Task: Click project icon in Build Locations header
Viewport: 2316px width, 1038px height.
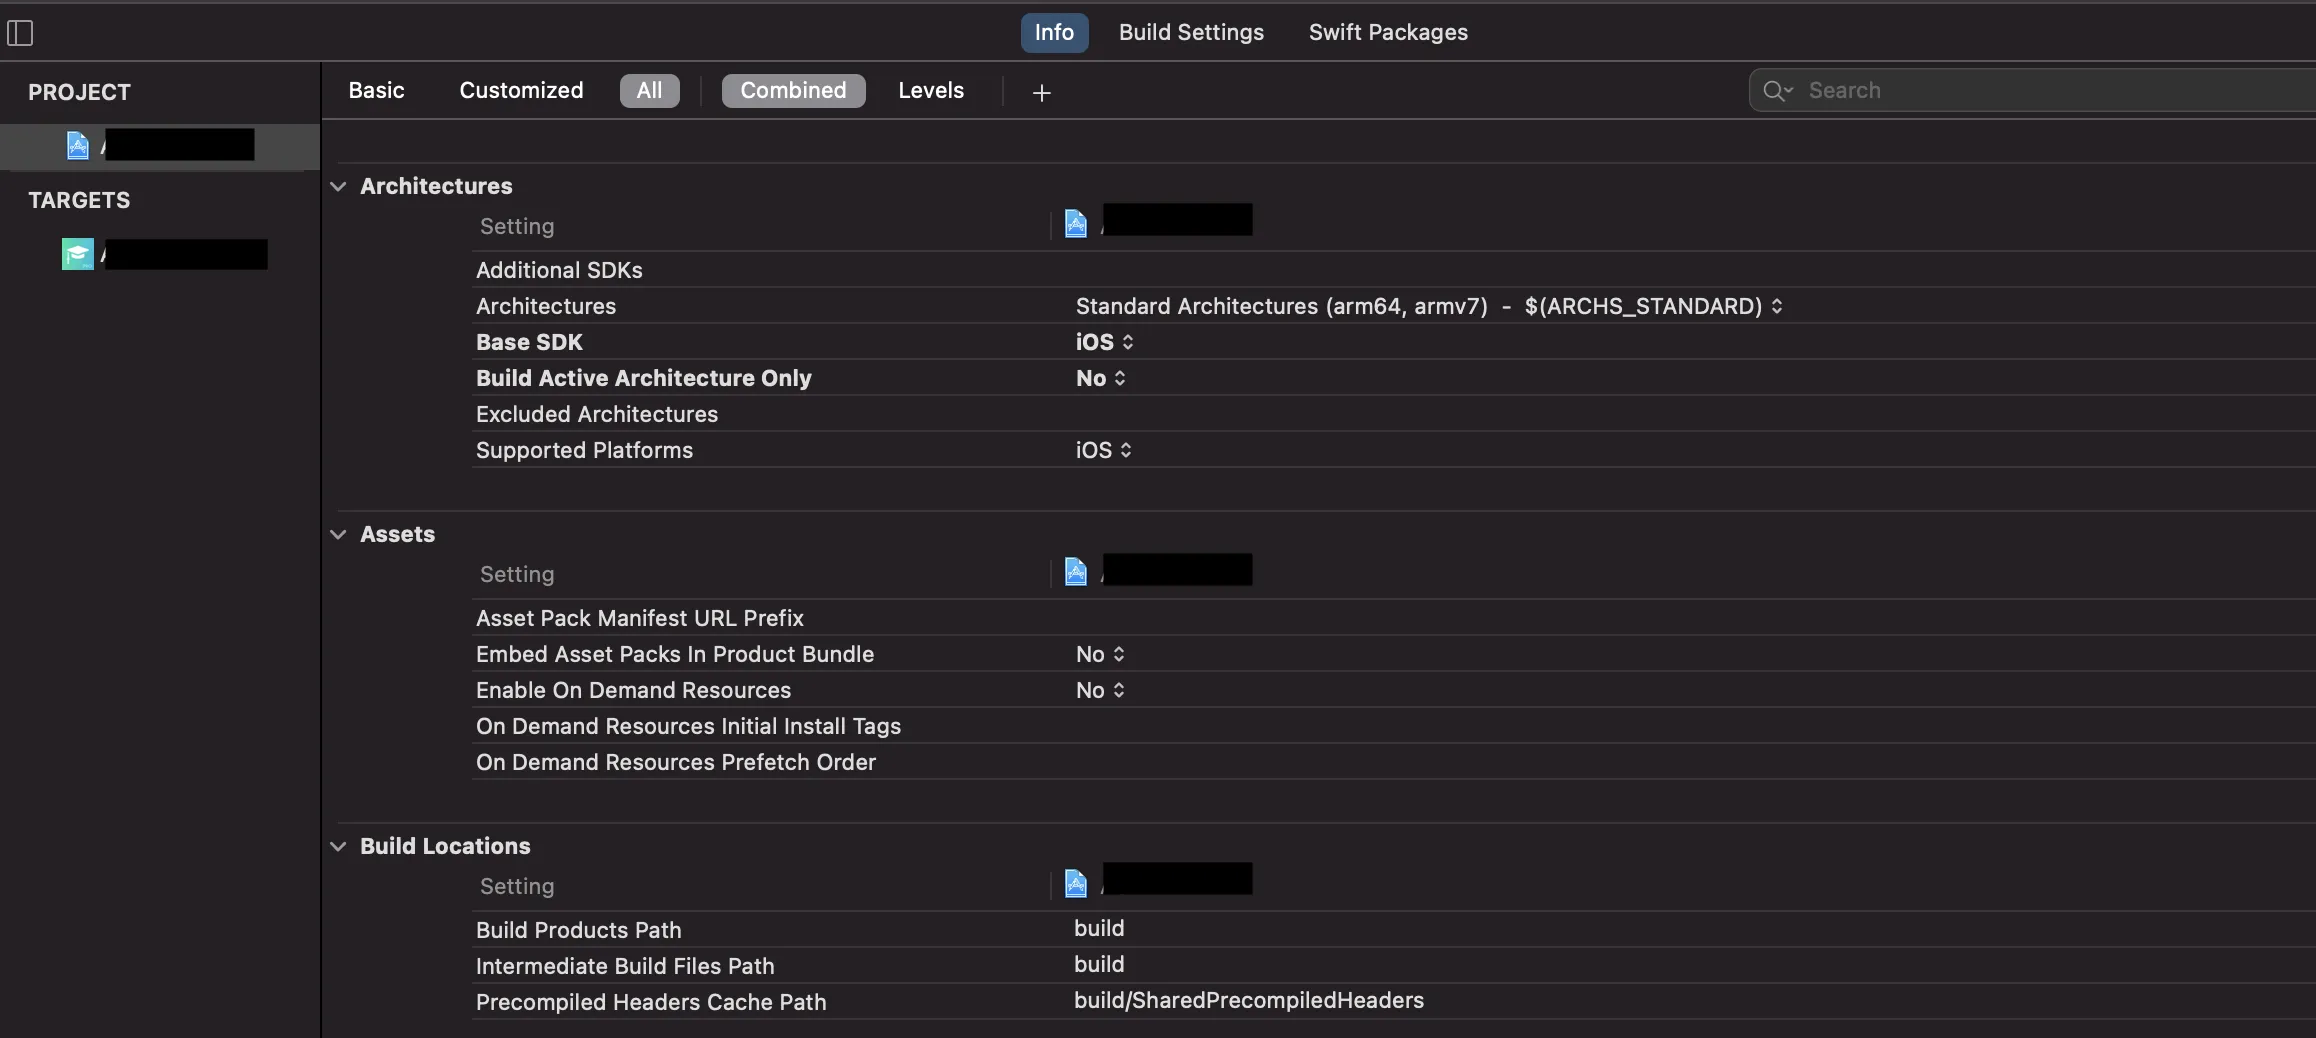Action: point(1076,884)
